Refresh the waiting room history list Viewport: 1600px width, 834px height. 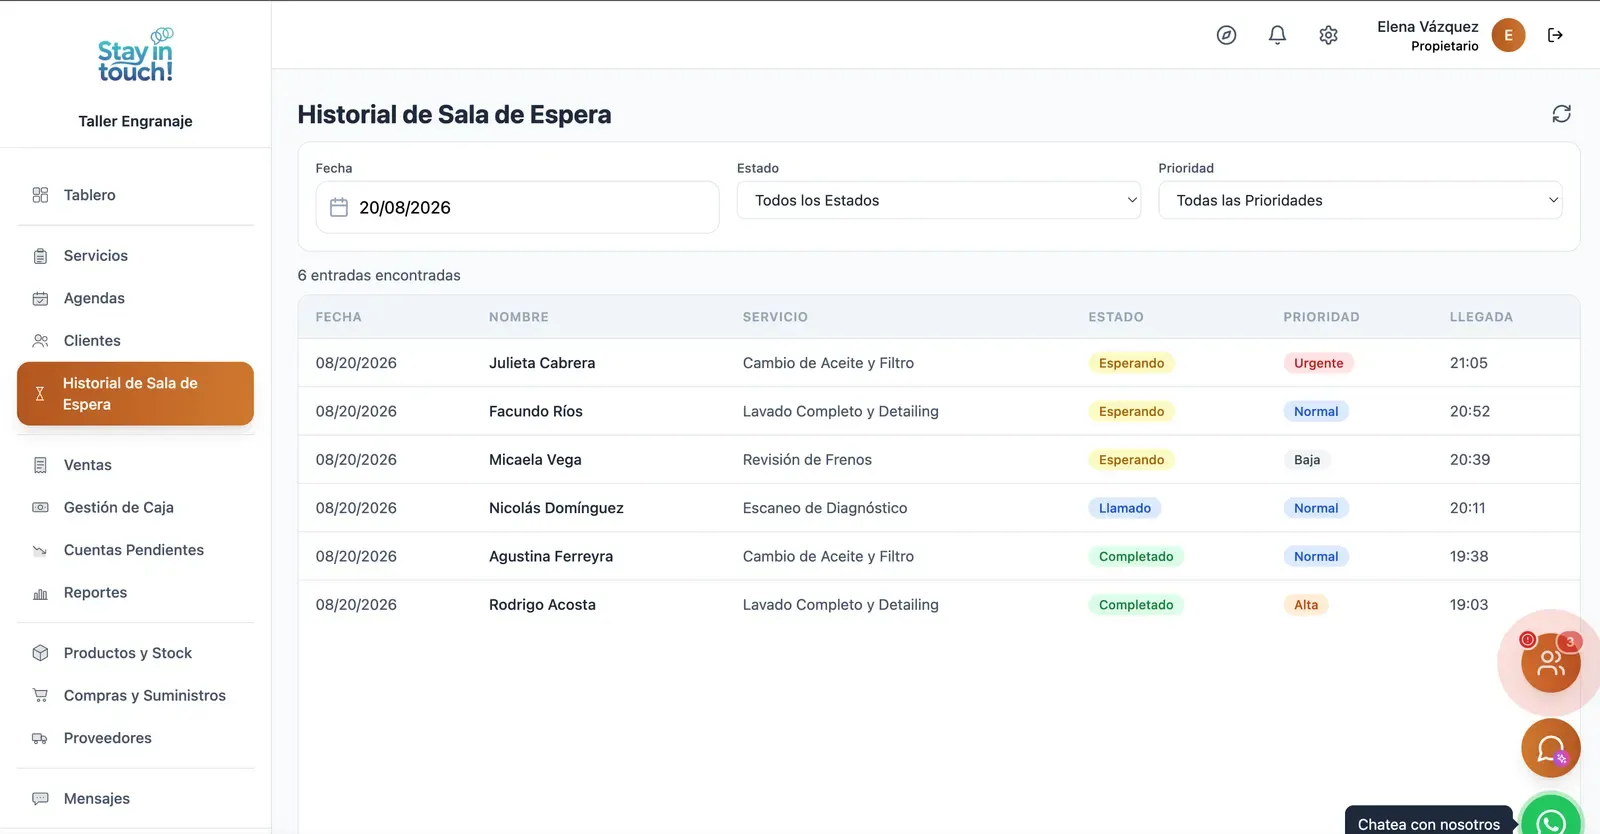click(x=1561, y=114)
